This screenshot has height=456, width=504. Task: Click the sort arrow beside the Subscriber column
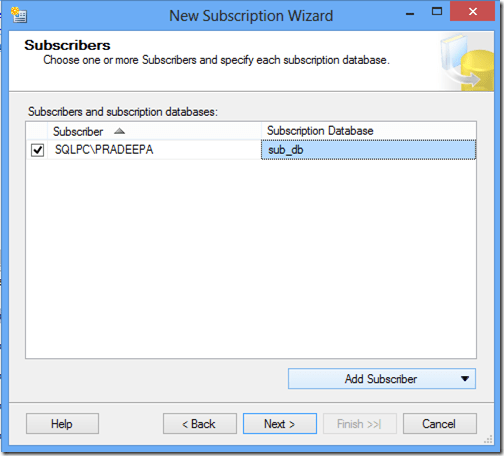point(119,131)
